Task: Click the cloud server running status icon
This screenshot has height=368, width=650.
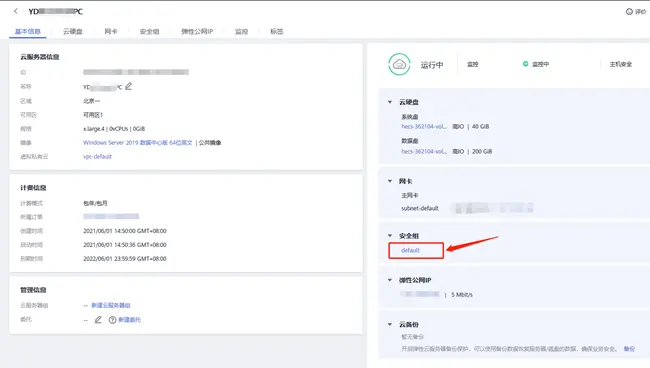Action: click(x=399, y=64)
